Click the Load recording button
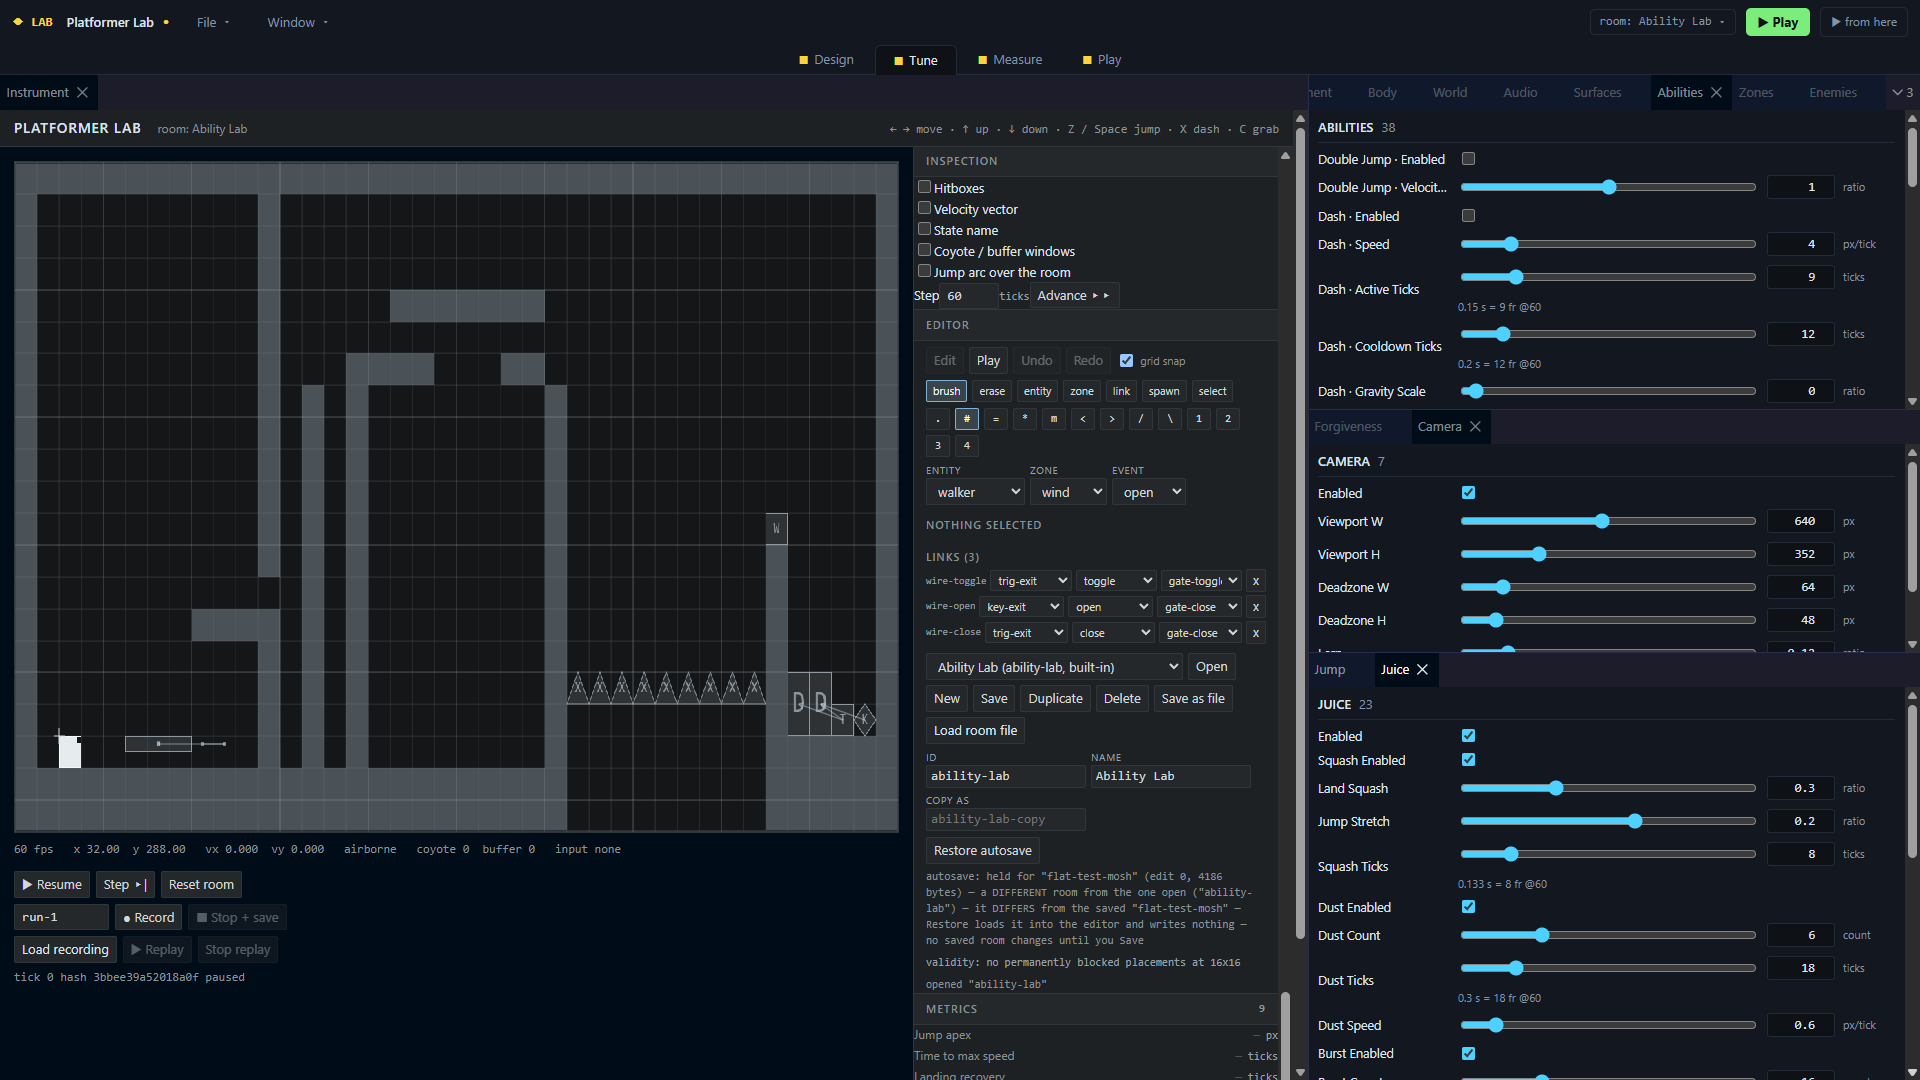This screenshot has height=1080, width=1920. 65,950
